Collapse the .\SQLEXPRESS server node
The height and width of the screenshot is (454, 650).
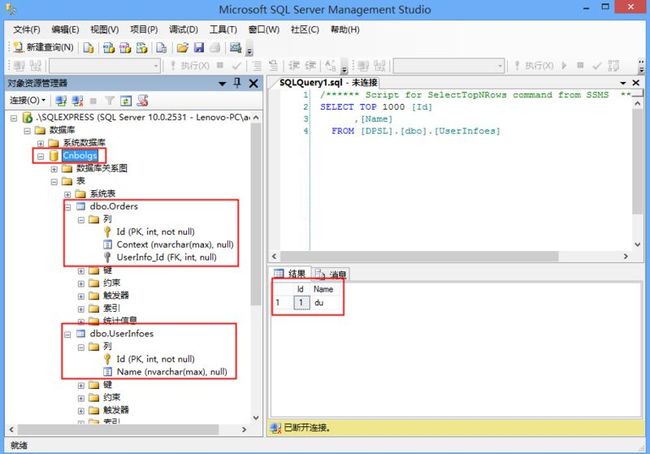pyautogui.click(x=14, y=118)
